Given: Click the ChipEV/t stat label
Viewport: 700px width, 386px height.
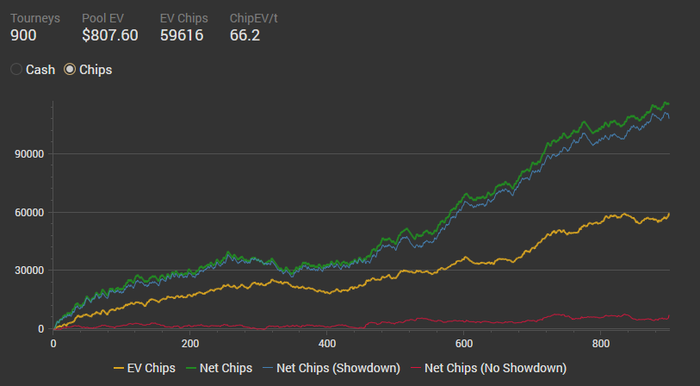Looking at the screenshot, I should pyautogui.click(x=254, y=18).
